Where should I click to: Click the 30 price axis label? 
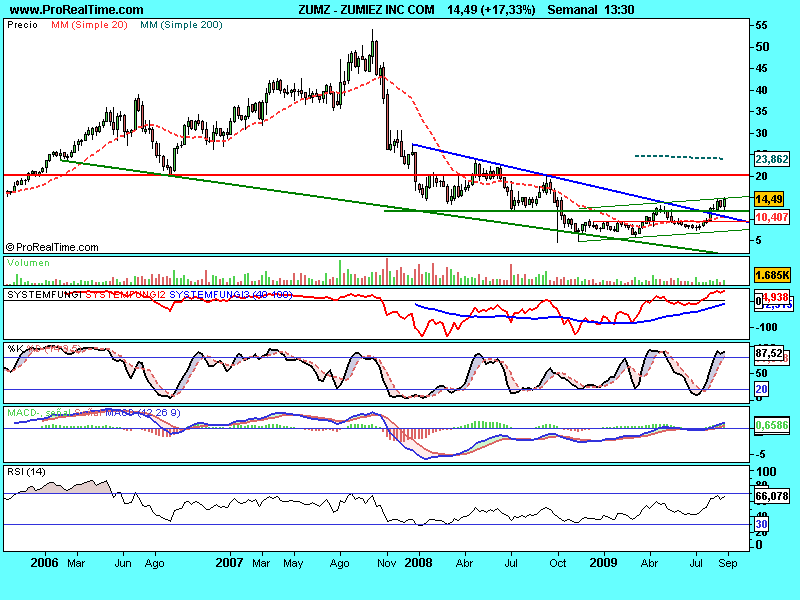tap(762, 133)
